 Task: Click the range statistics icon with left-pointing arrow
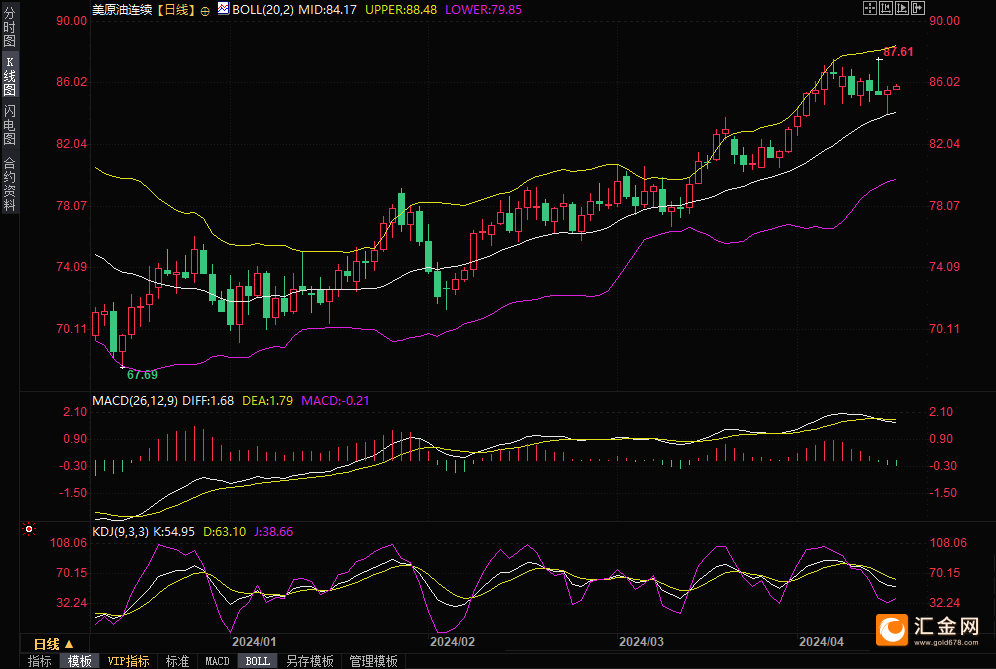884,8
